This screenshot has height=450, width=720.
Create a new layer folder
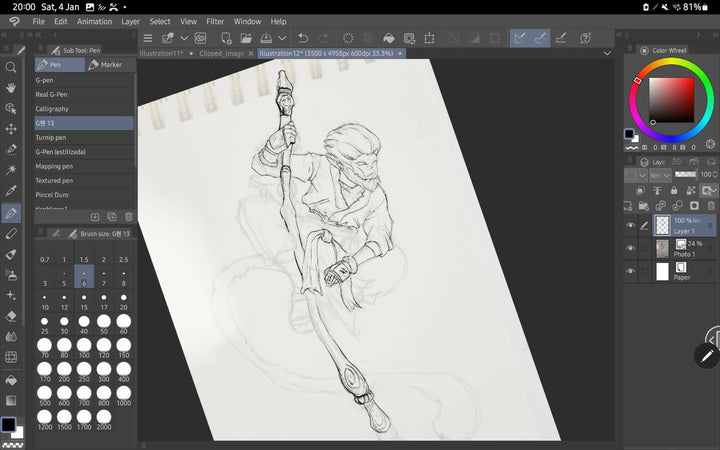[x=643, y=206]
